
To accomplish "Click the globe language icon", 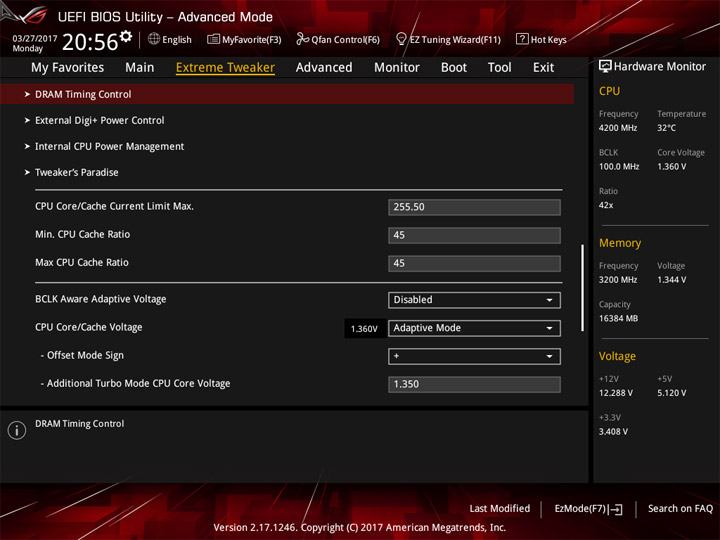I will click(x=154, y=39).
